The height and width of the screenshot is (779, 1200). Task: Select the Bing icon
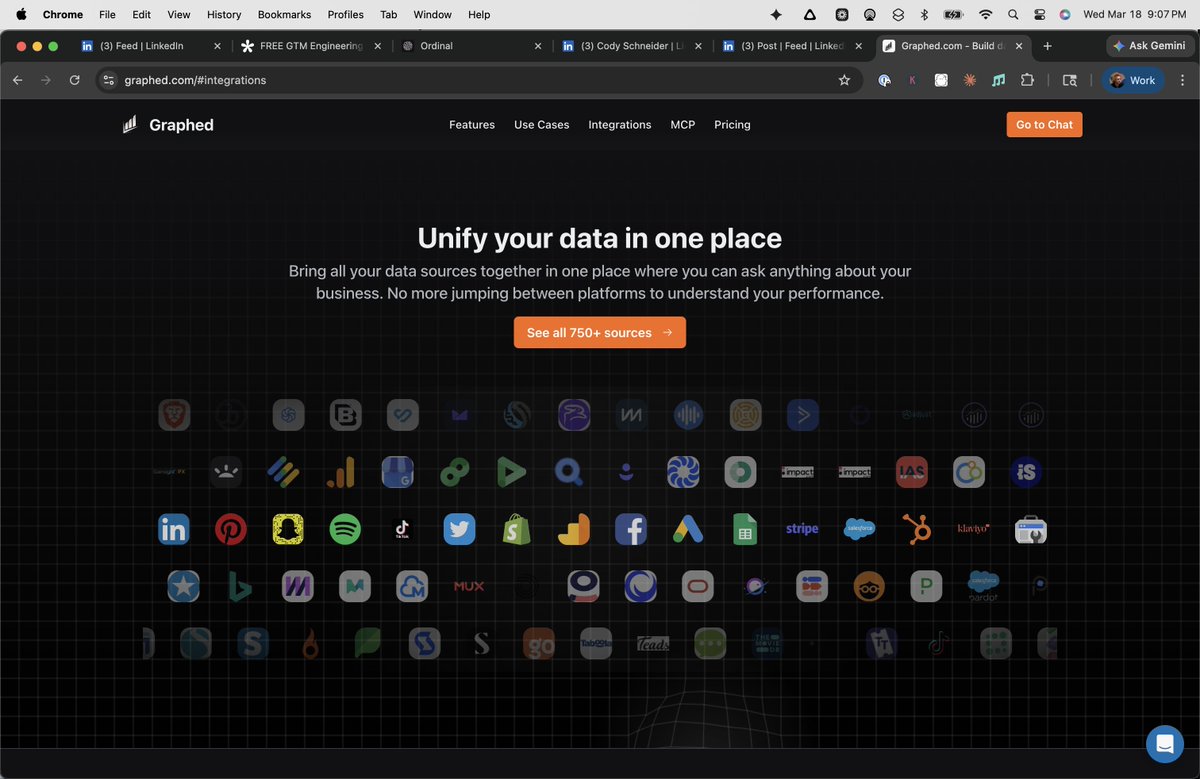pyautogui.click(x=240, y=586)
